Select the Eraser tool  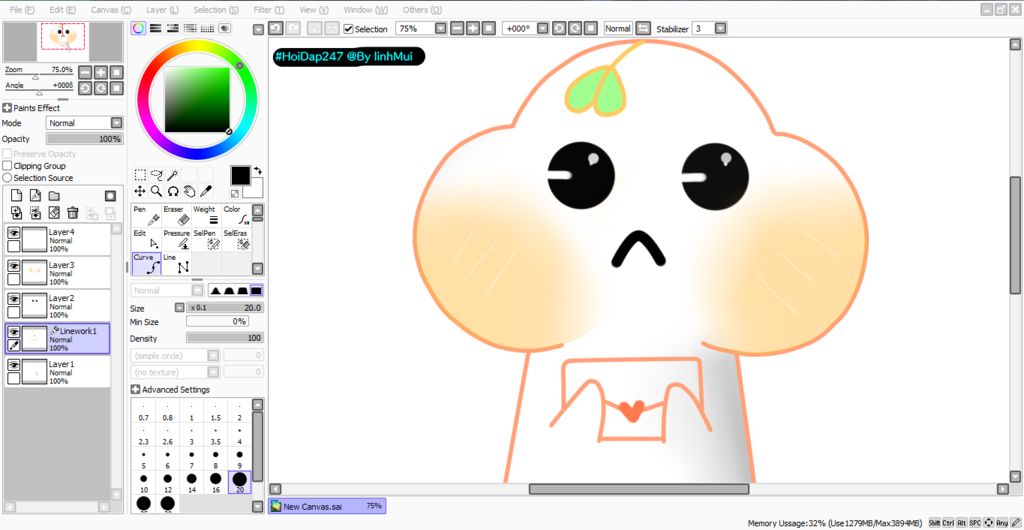(x=177, y=215)
